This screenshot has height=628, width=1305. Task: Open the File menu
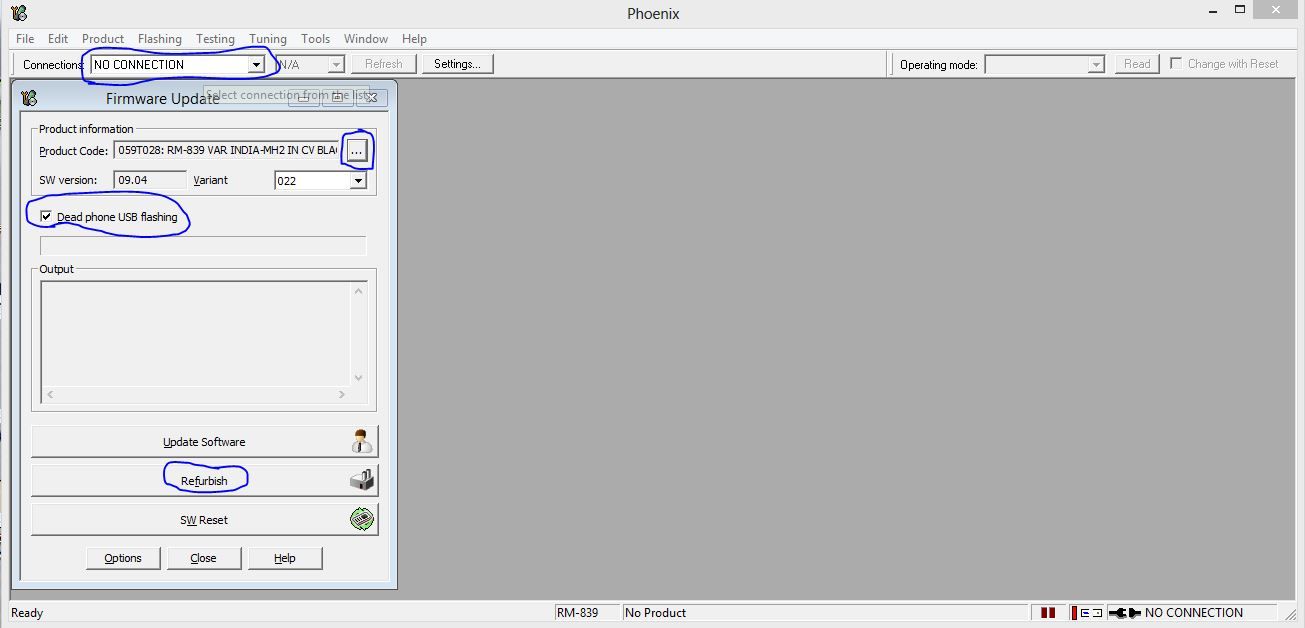pyautogui.click(x=25, y=39)
